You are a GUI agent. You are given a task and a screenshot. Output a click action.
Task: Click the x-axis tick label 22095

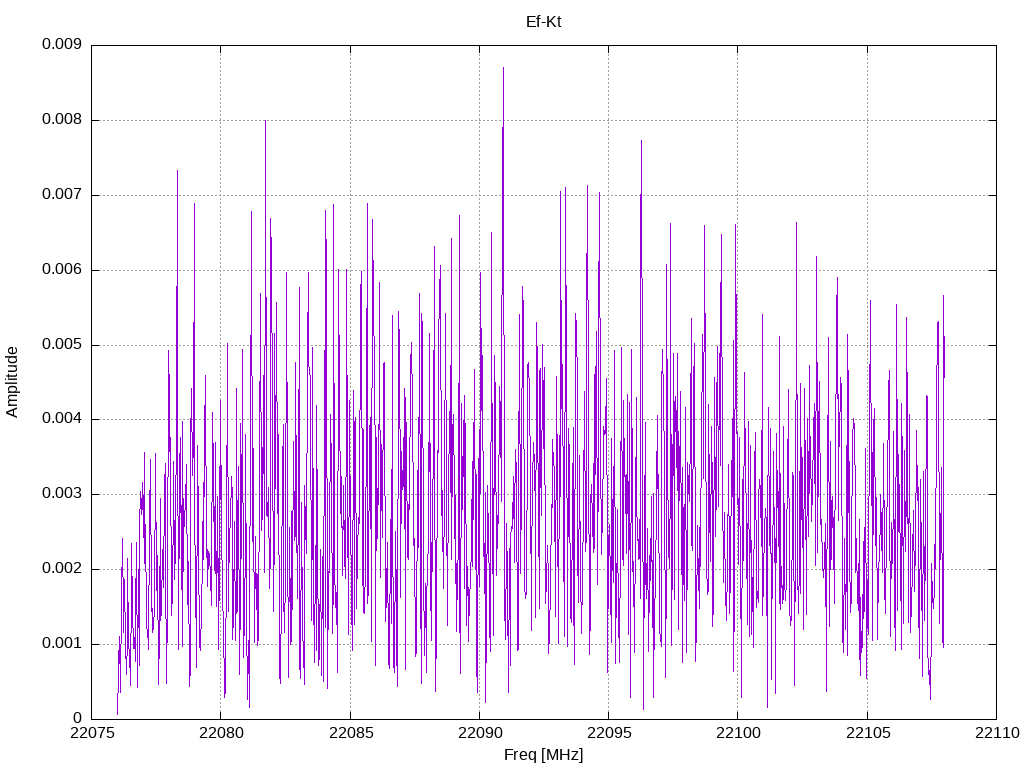(609, 733)
